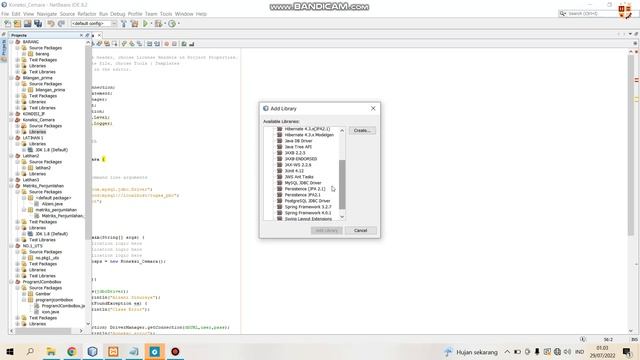
Task: Select the Aljami.java file
Action: [52, 204]
